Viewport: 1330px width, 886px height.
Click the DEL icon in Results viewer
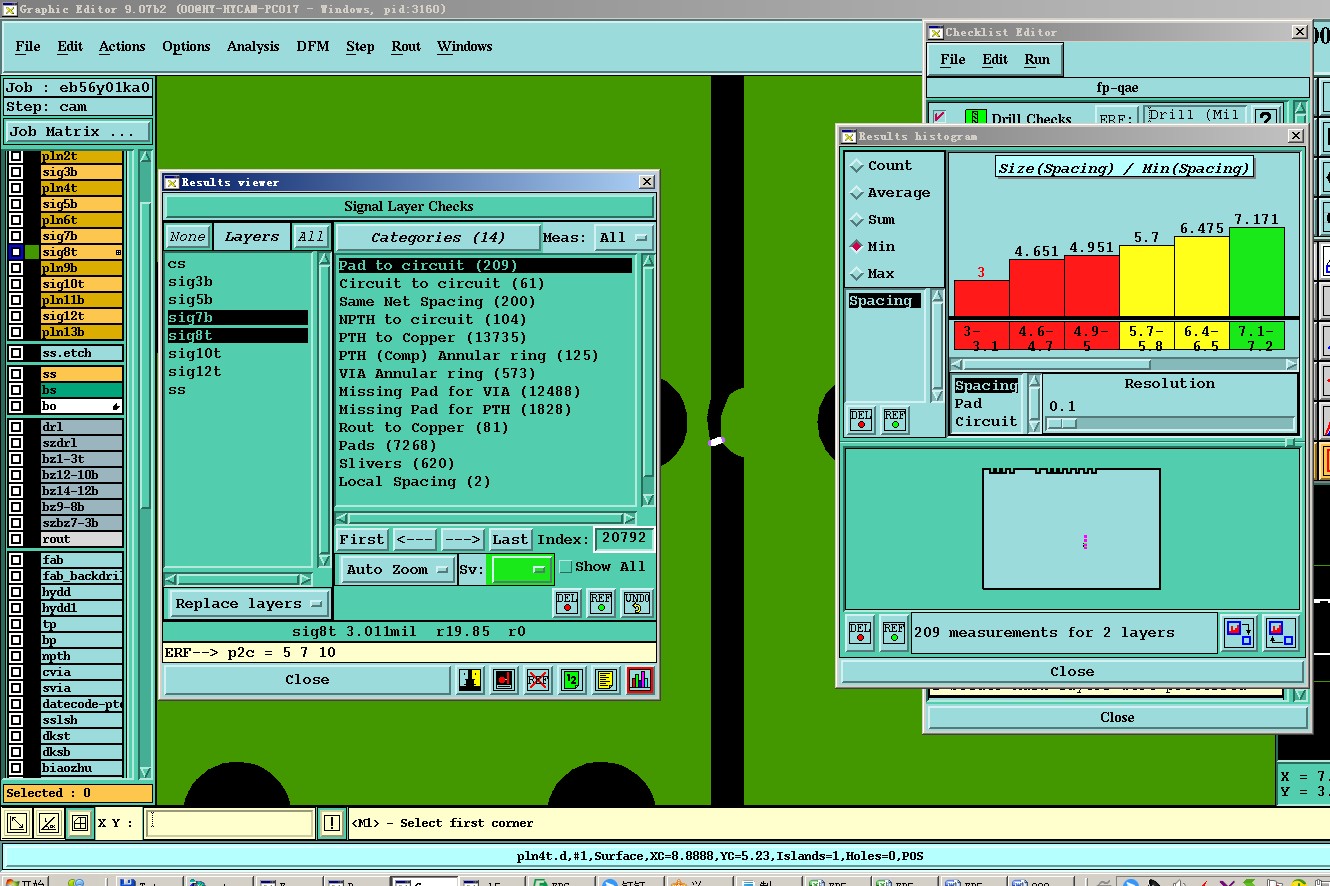coord(567,602)
